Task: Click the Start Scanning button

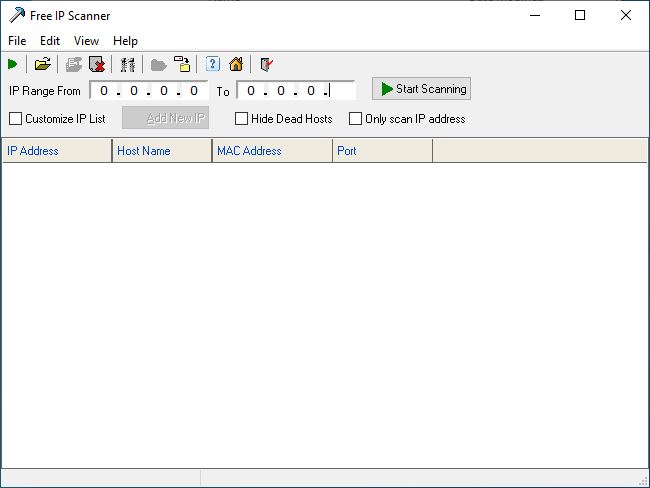Action: point(421,89)
